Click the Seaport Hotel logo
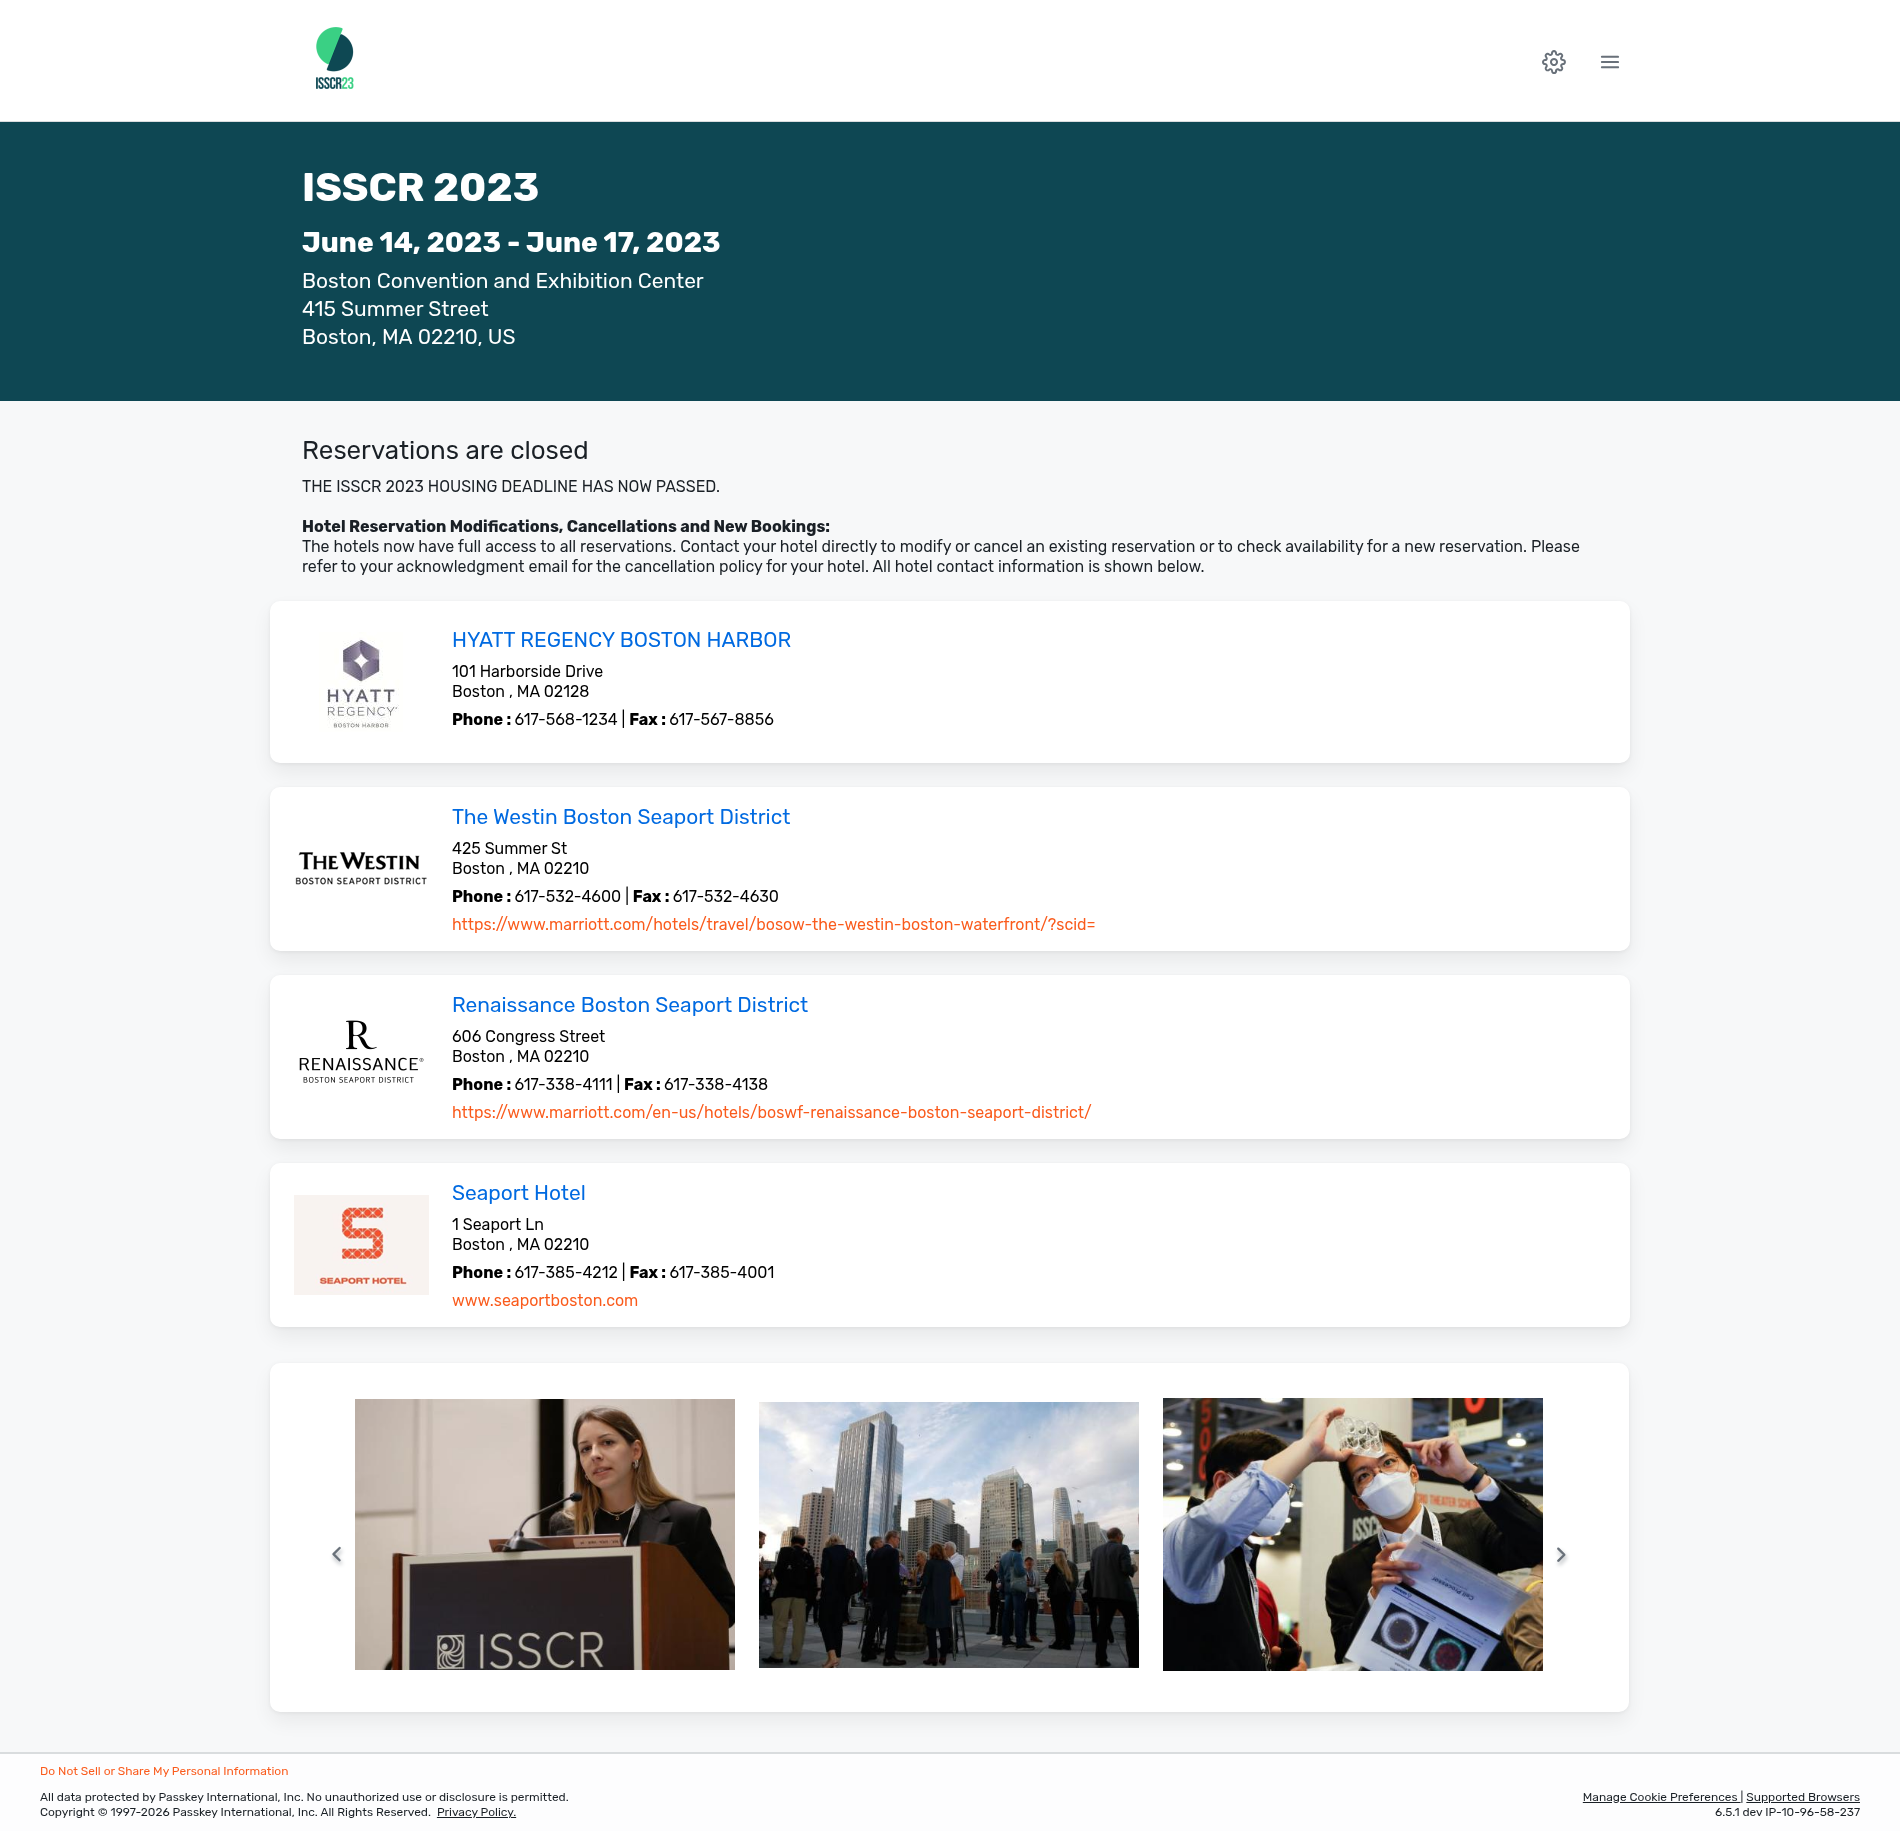This screenshot has height=1831, width=1900. [361, 1245]
